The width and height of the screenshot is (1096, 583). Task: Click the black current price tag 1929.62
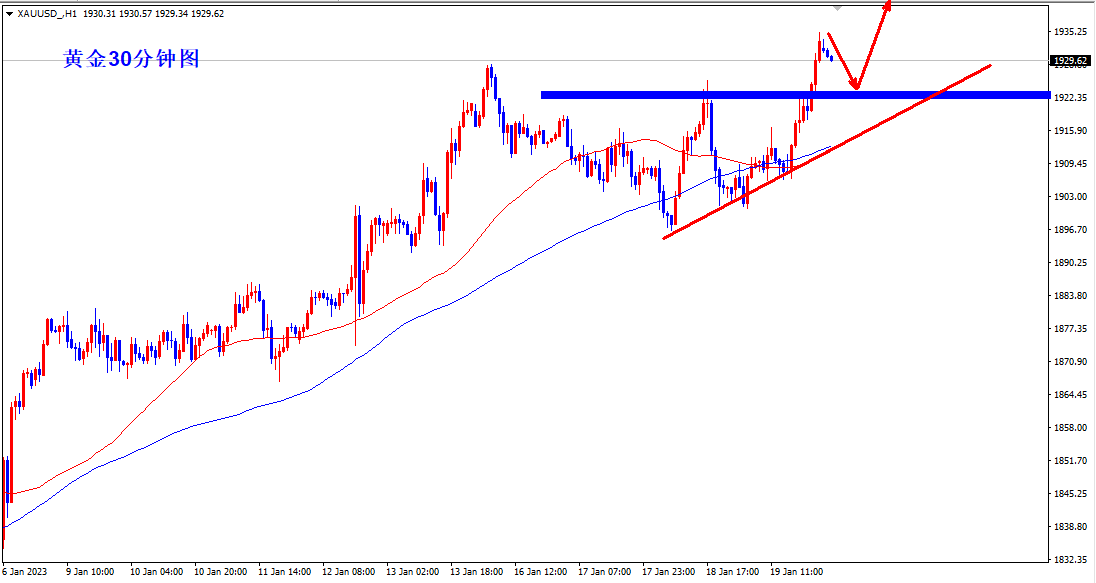(1070, 61)
